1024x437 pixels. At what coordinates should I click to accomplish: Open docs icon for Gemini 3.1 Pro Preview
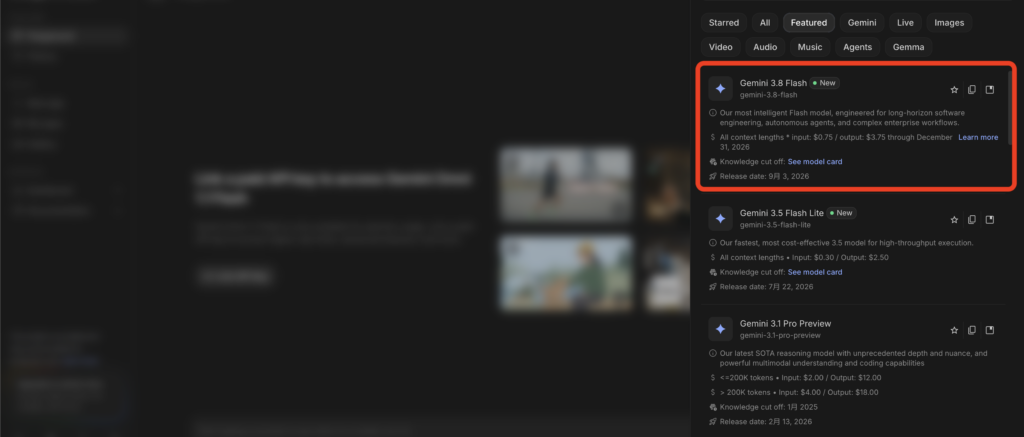[x=989, y=330]
